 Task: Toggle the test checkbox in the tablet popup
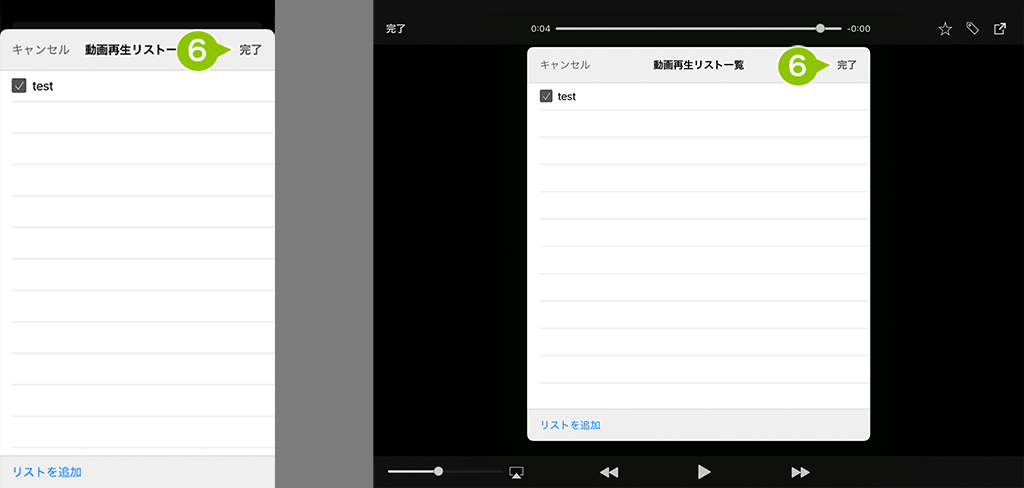click(546, 96)
